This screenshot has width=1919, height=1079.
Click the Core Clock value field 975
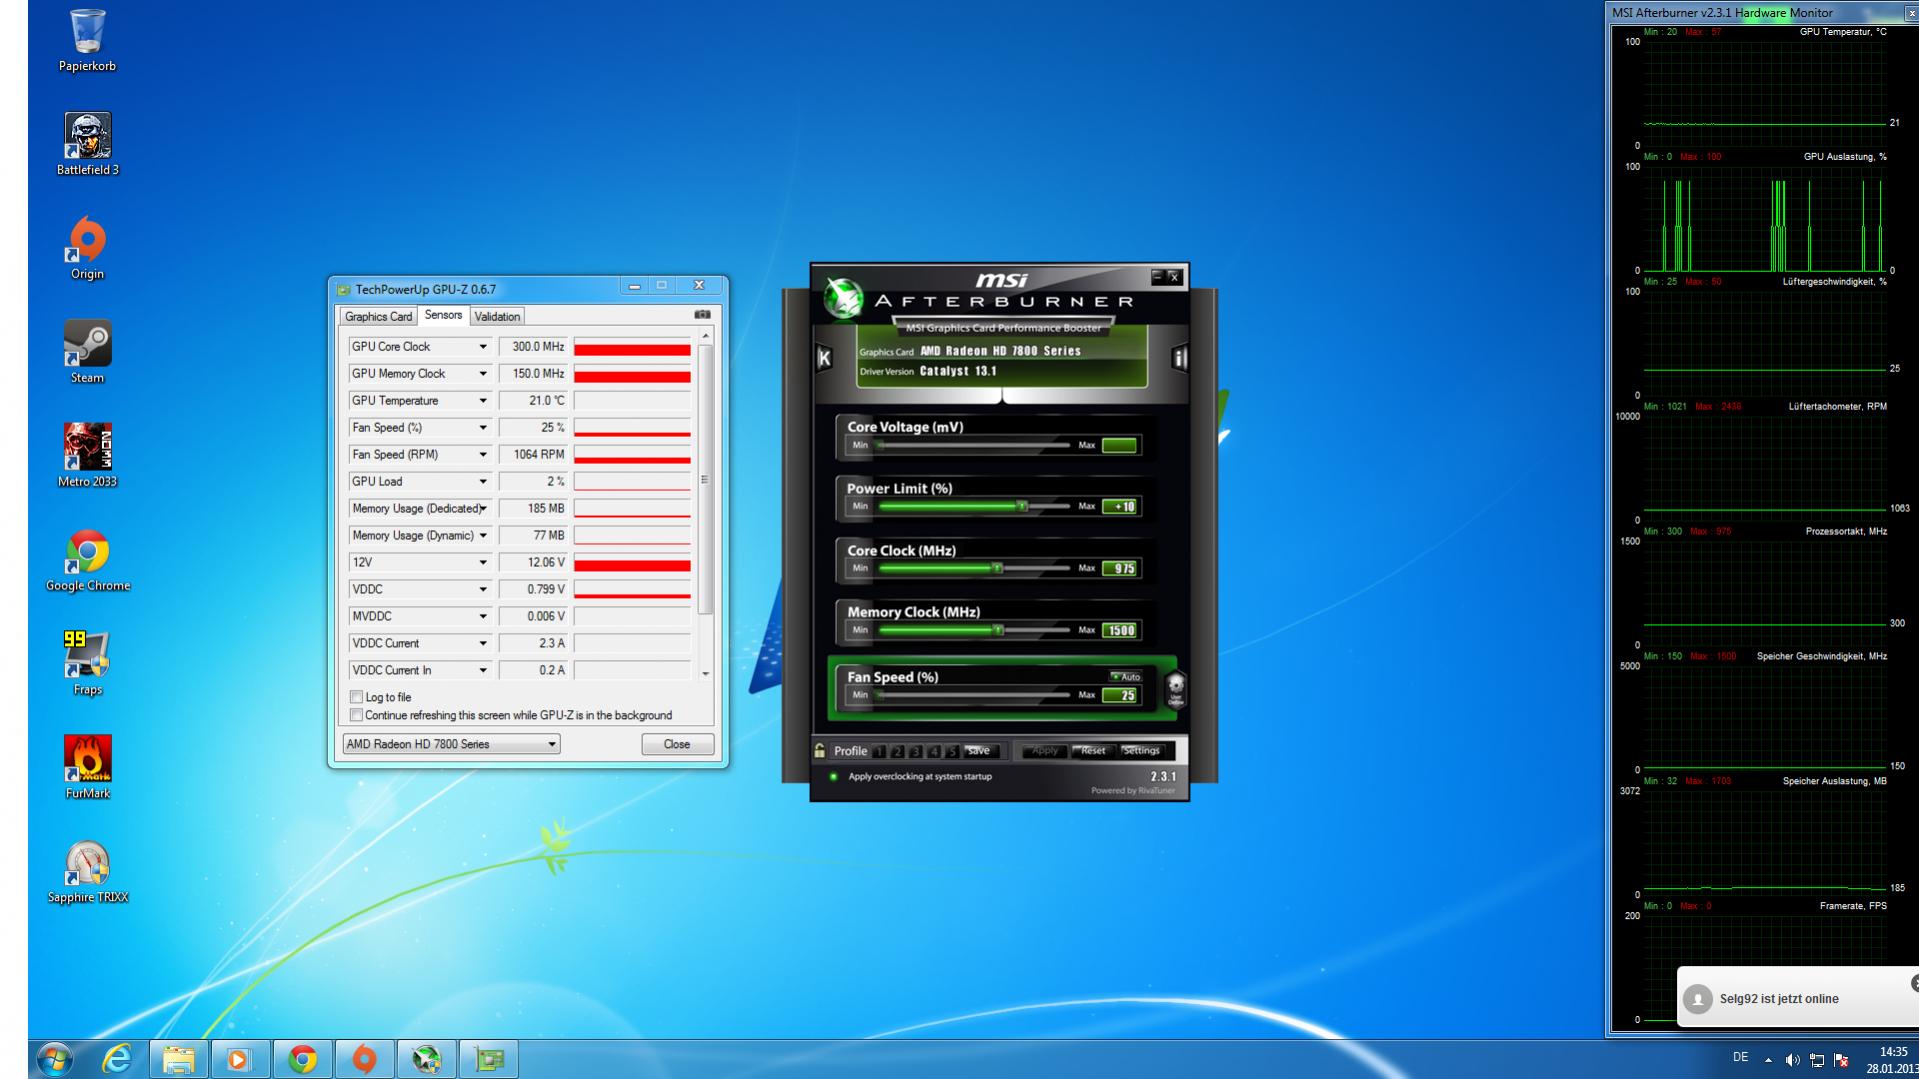(1119, 568)
